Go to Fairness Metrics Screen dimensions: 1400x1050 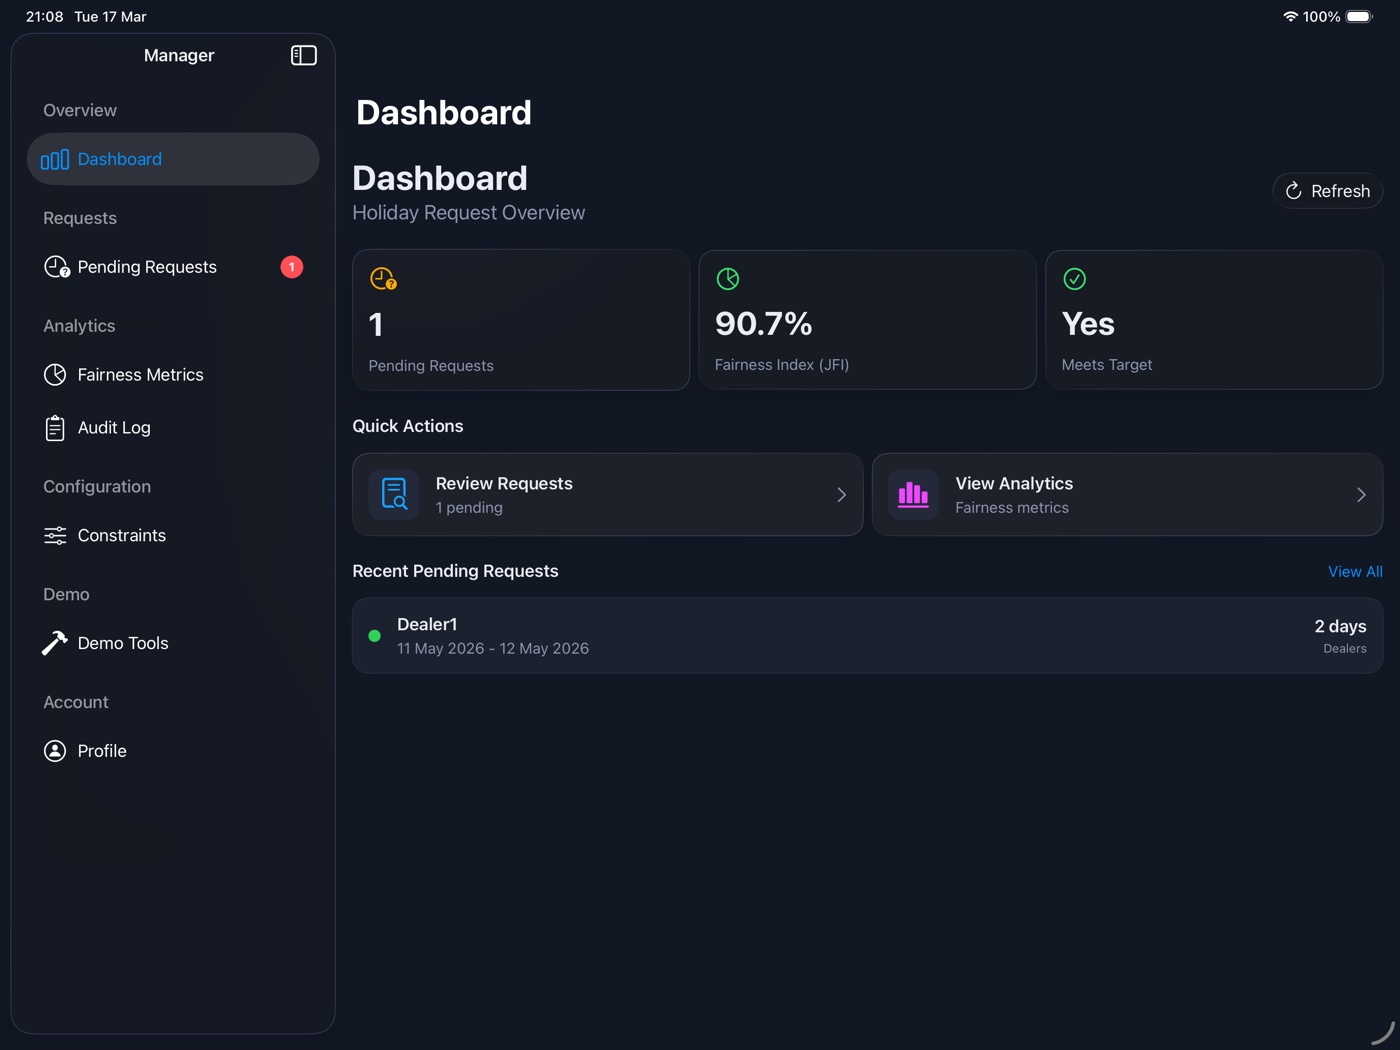[x=173, y=375]
